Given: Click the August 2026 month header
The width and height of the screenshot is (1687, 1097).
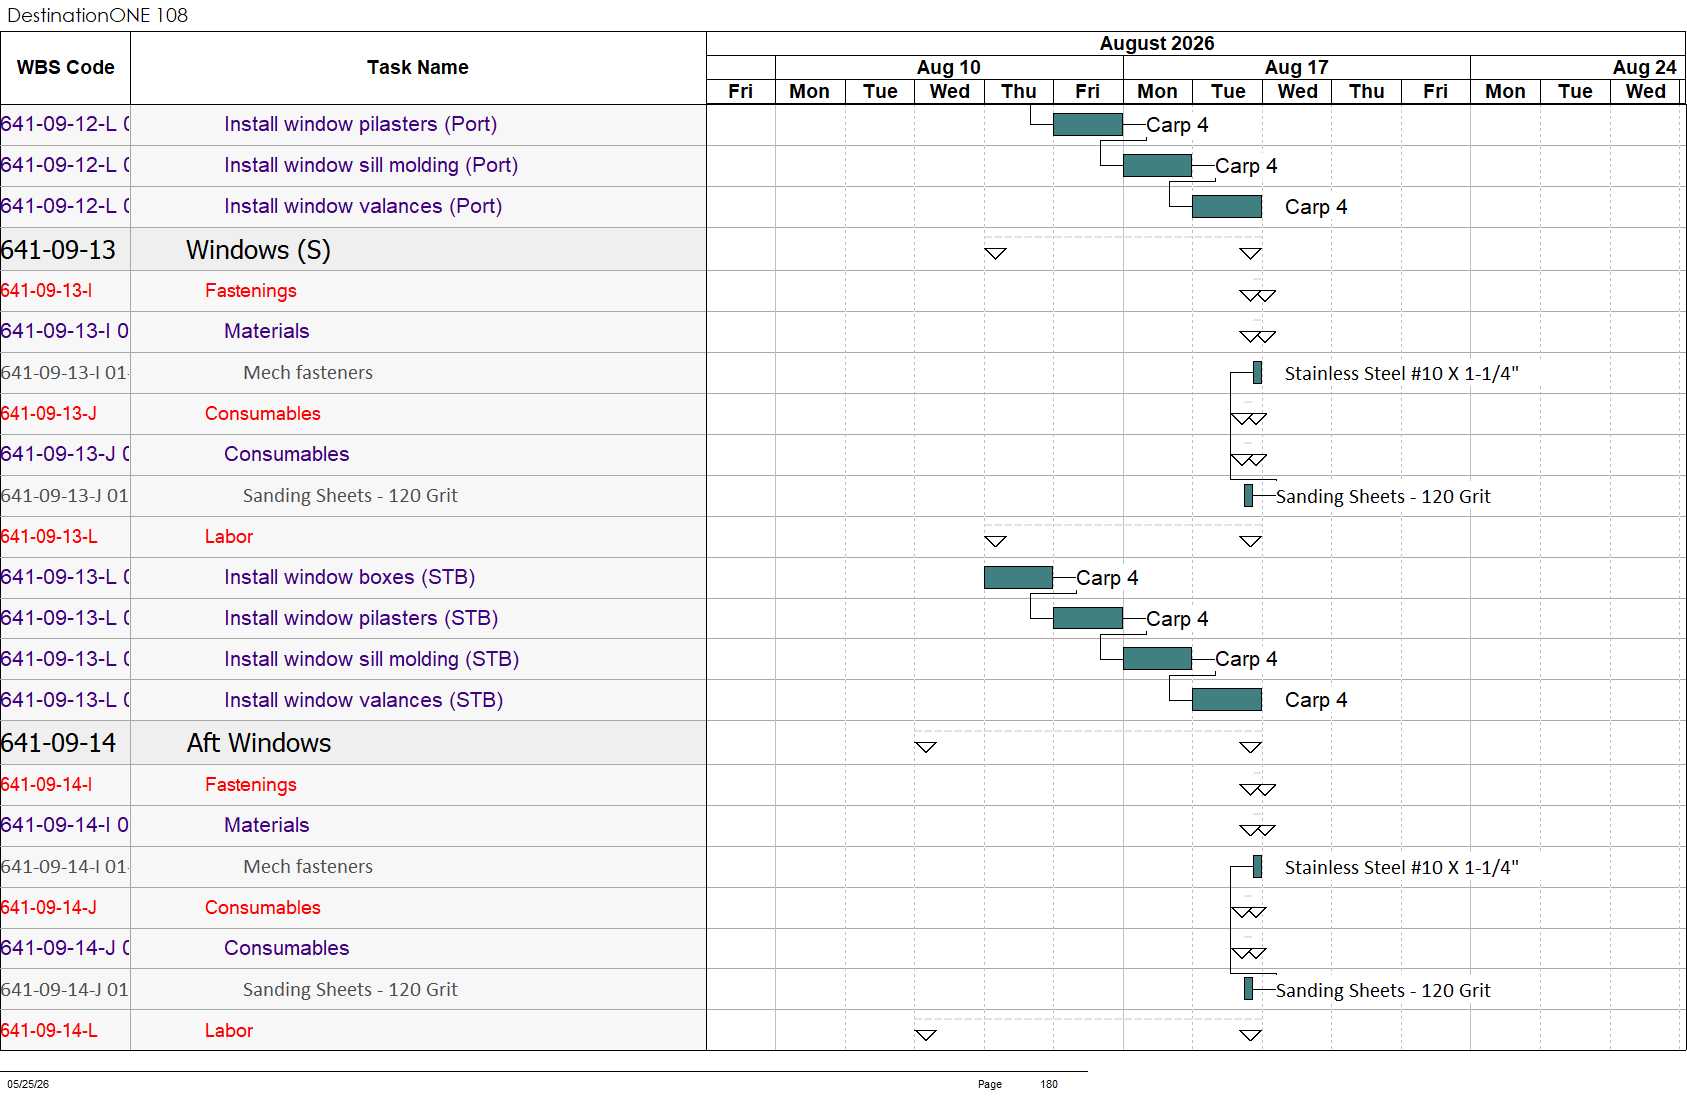Looking at the screenshot, I should pos(1157,43).
